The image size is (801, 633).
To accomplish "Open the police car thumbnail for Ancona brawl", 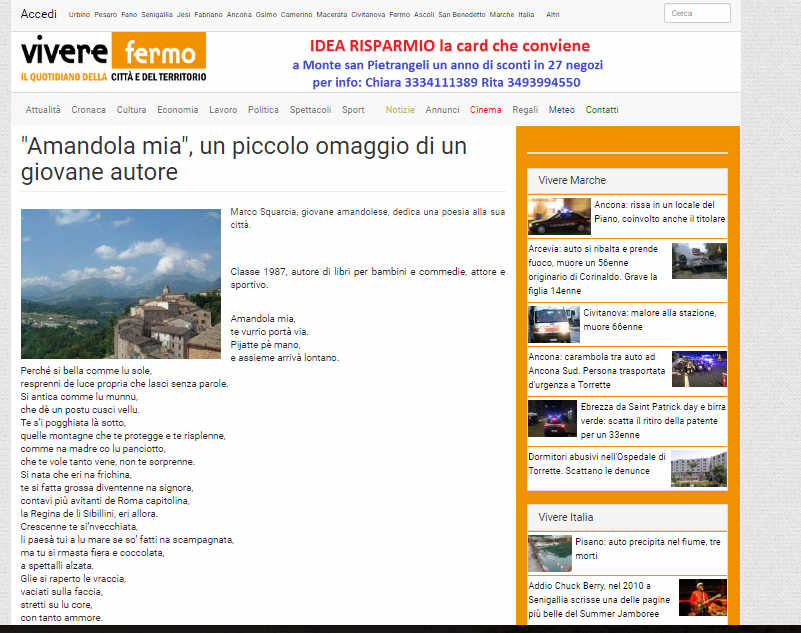I will click(559, 216).
